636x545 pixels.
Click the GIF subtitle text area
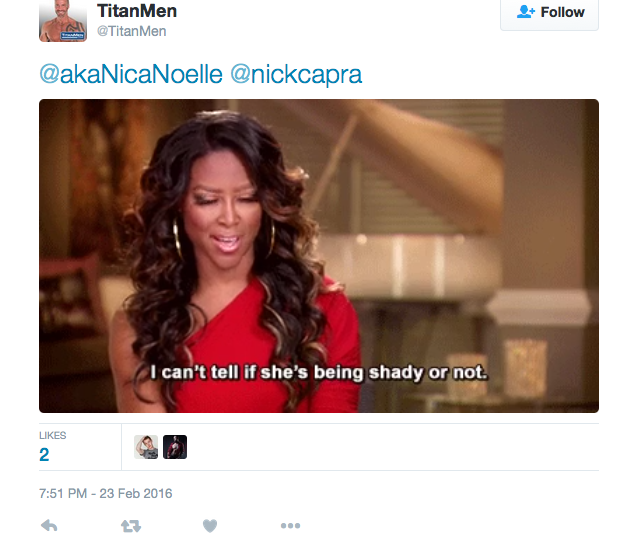point(319,372)
